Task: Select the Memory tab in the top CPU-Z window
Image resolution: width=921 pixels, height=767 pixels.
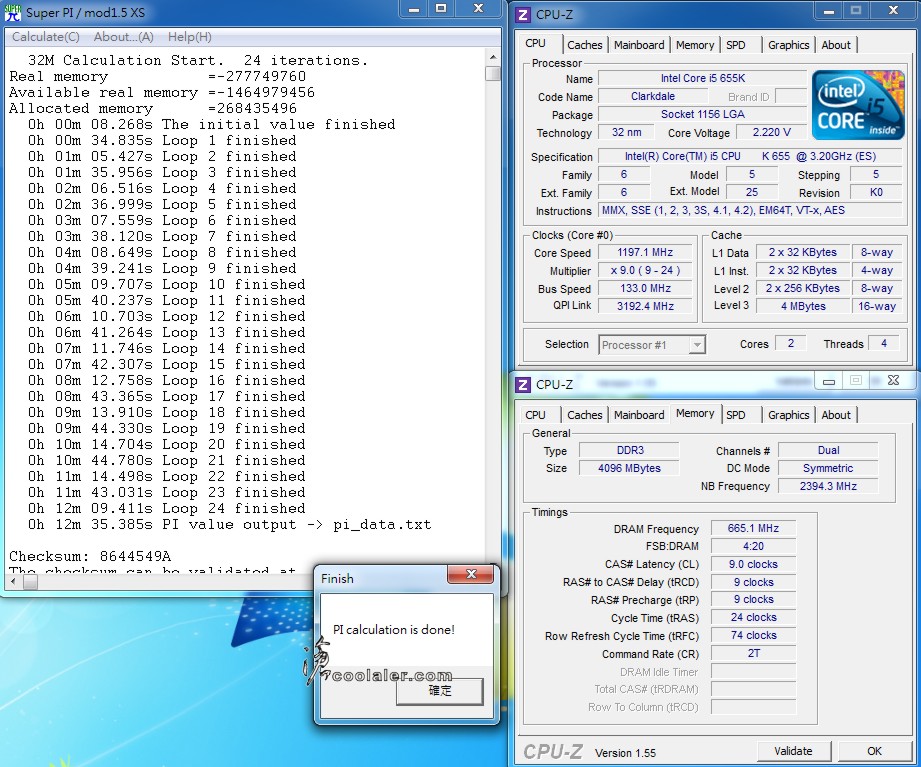Action: click(695, 45)
